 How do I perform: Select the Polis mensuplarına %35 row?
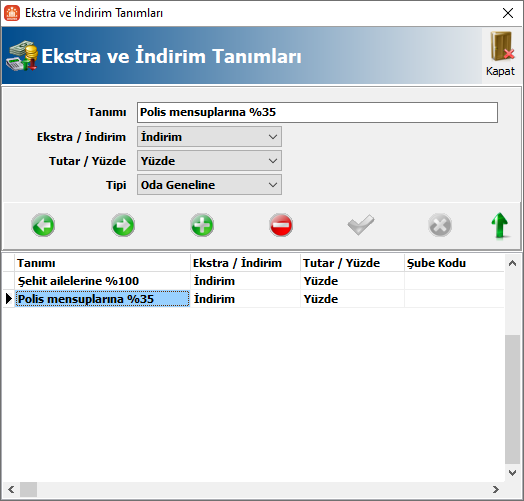pos(253,299)
